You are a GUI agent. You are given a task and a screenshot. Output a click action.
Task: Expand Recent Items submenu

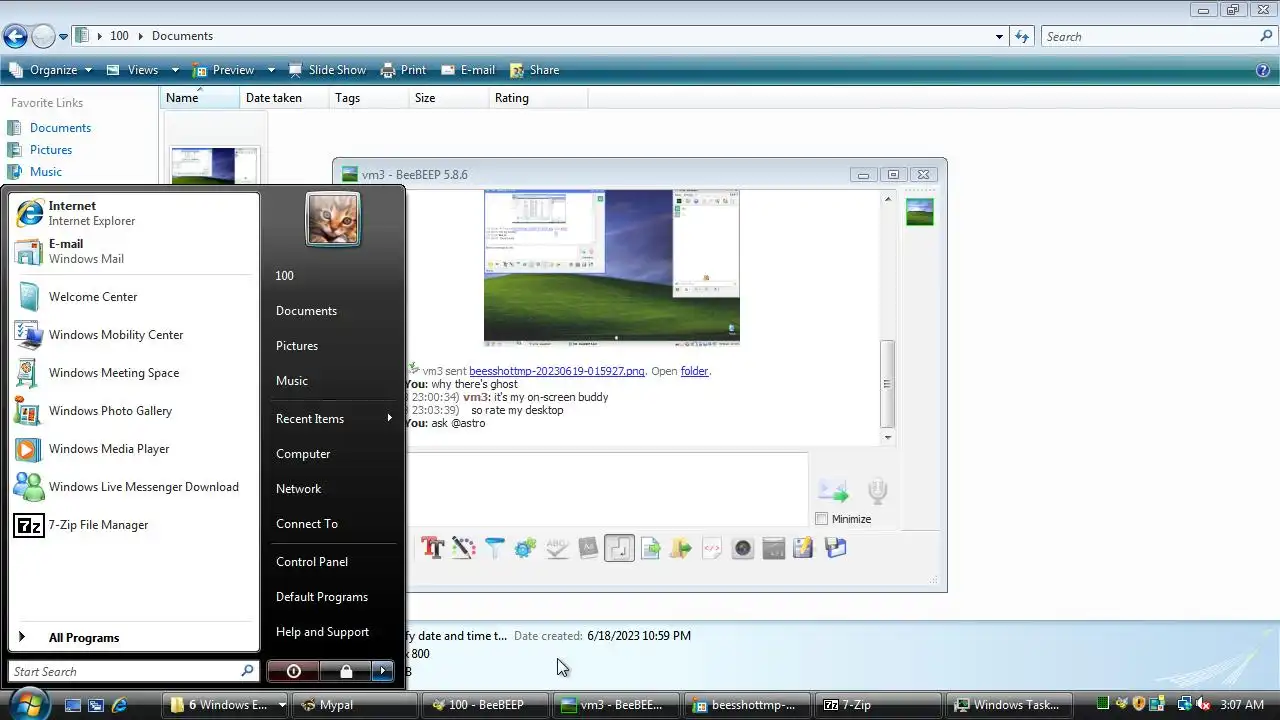point(334,419)
